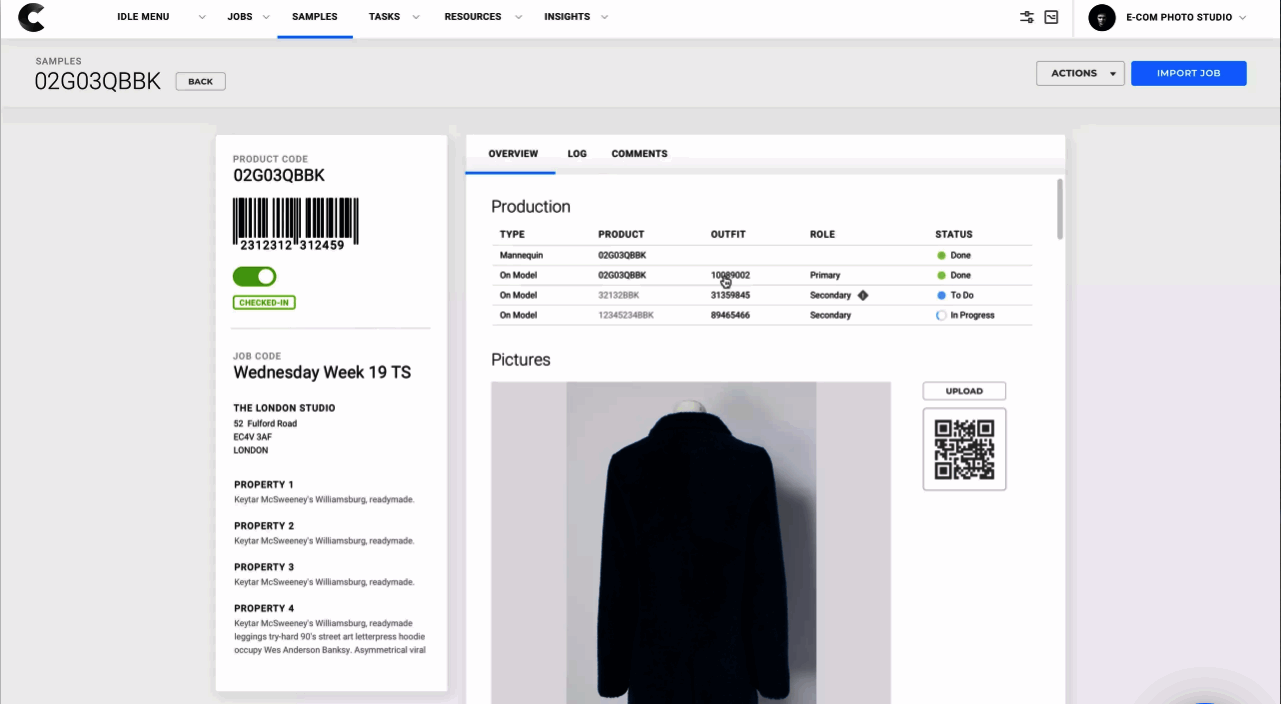Switch to the Overview tab
The width and height of the screenshot is (1281, 704).
[513, 154]
